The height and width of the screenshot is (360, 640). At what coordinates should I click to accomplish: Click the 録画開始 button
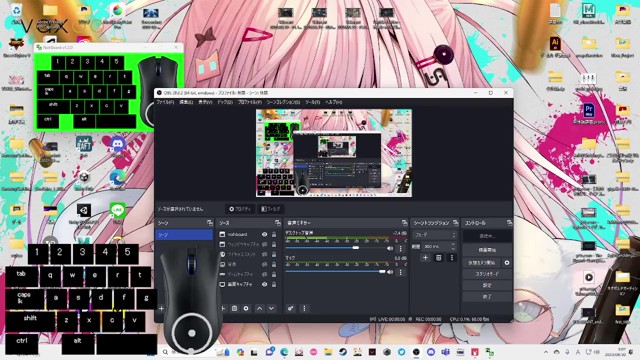pos(487,250)
